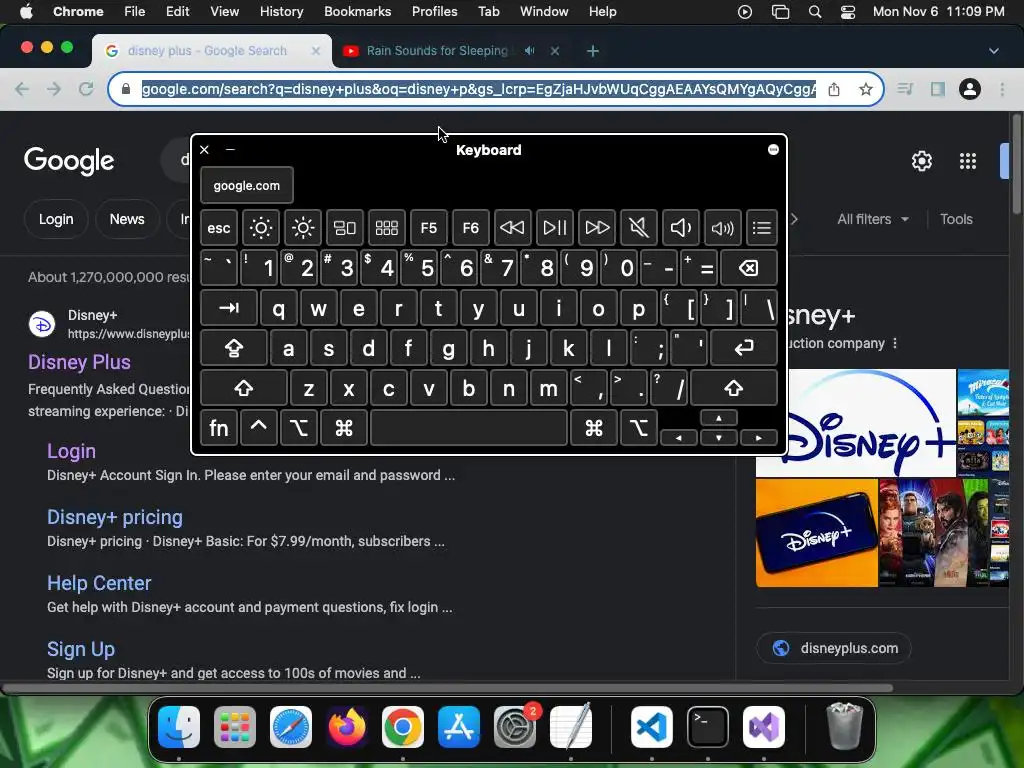Open a new Chrome tab

(592, 51)
